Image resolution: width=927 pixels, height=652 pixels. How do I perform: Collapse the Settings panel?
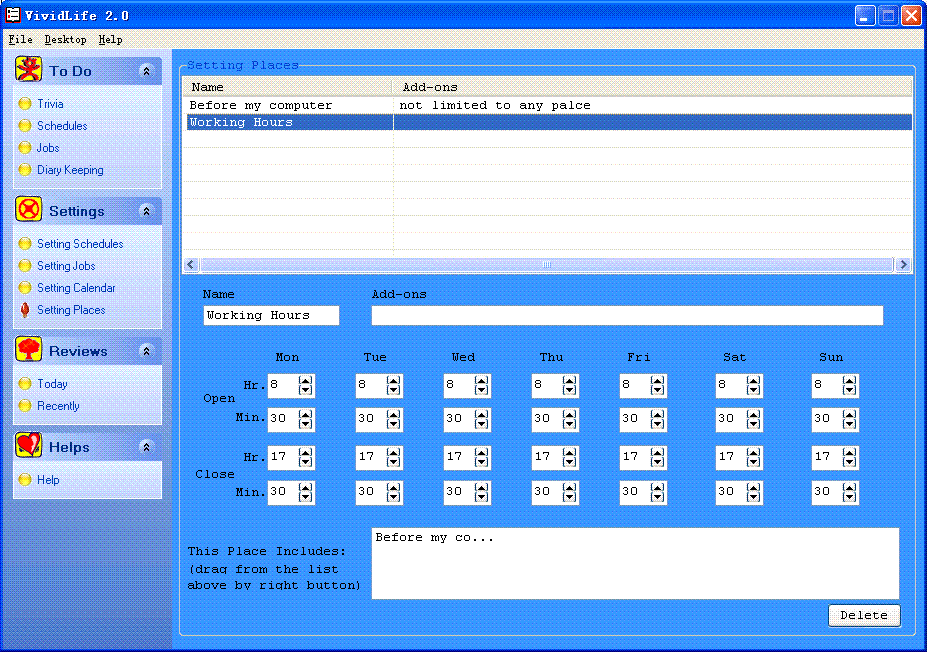click(146, 211)
